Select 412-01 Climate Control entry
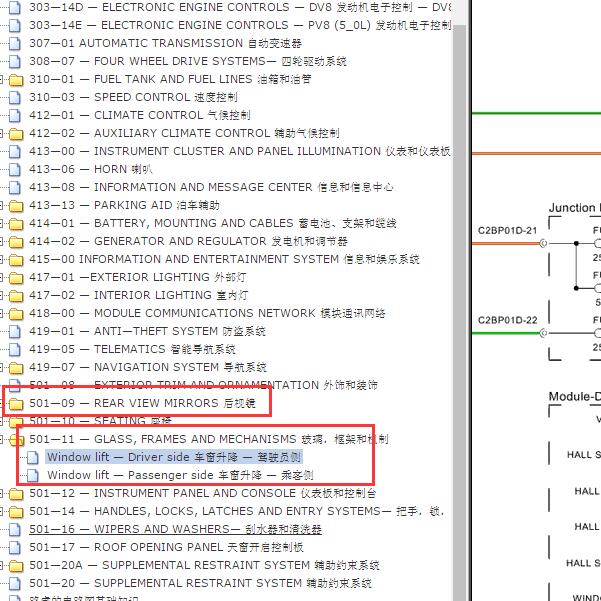Viewport: 601px width, 601px height. [140, 115]
